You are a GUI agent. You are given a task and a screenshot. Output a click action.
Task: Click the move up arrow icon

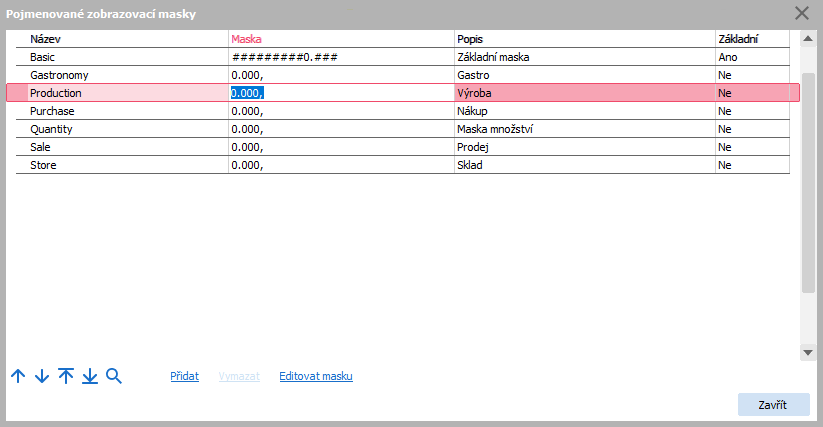click(18, 376)
